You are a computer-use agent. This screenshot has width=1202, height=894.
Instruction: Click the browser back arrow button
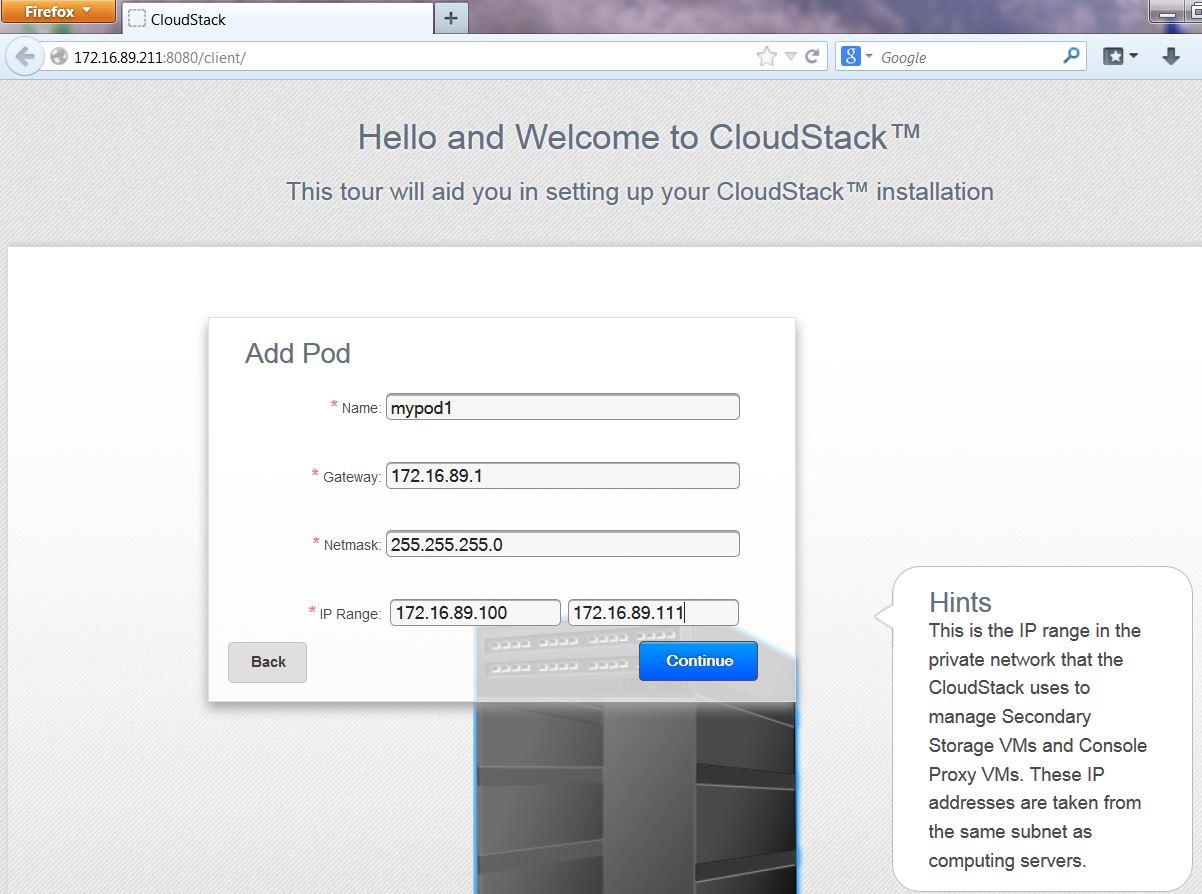coord(25,57)
